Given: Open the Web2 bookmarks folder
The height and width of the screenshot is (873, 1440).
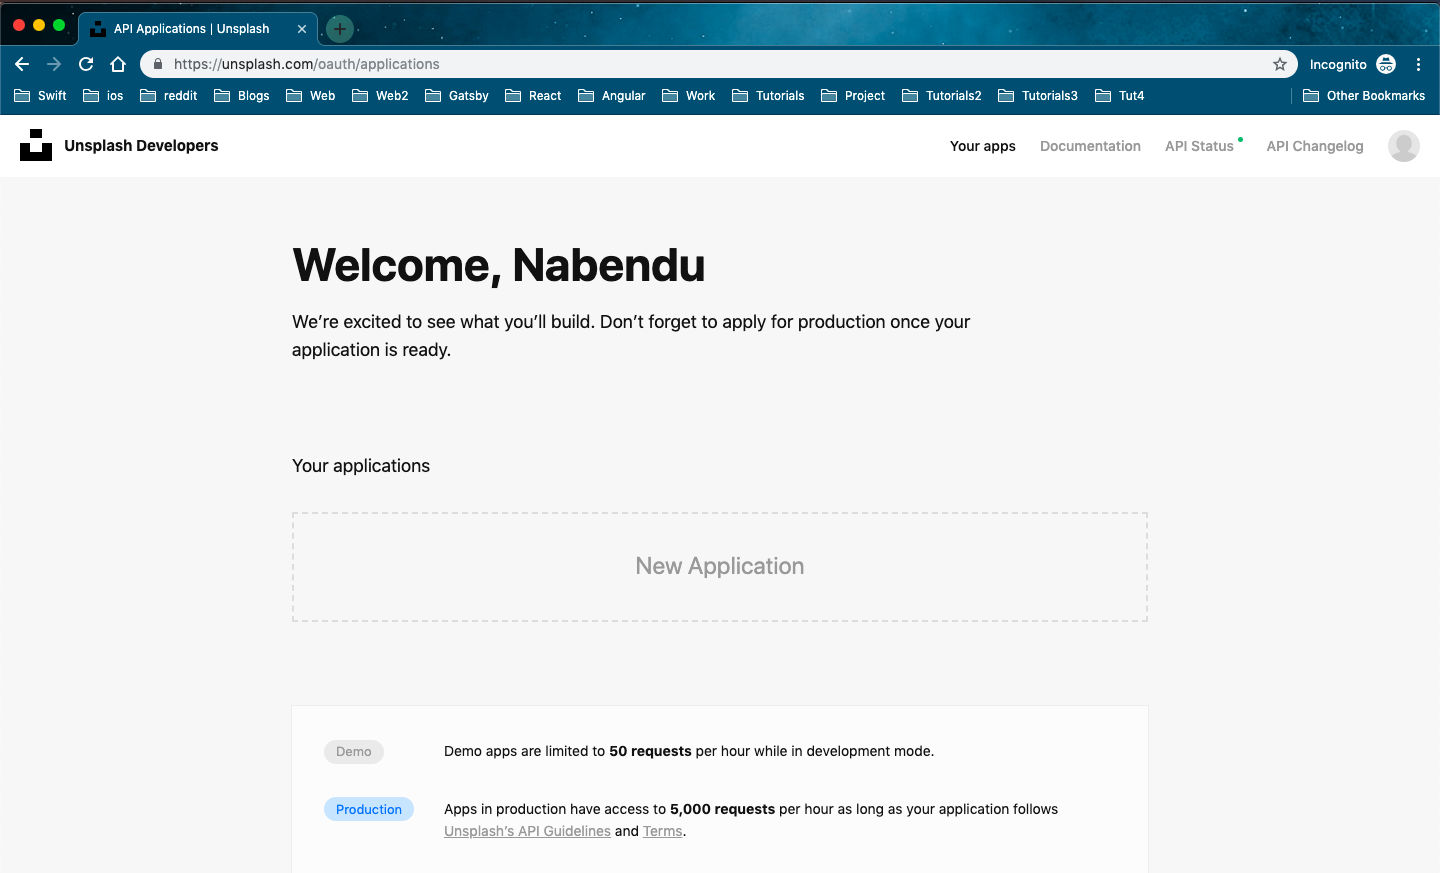Looking at the screenshot, I should pos(380,96).
